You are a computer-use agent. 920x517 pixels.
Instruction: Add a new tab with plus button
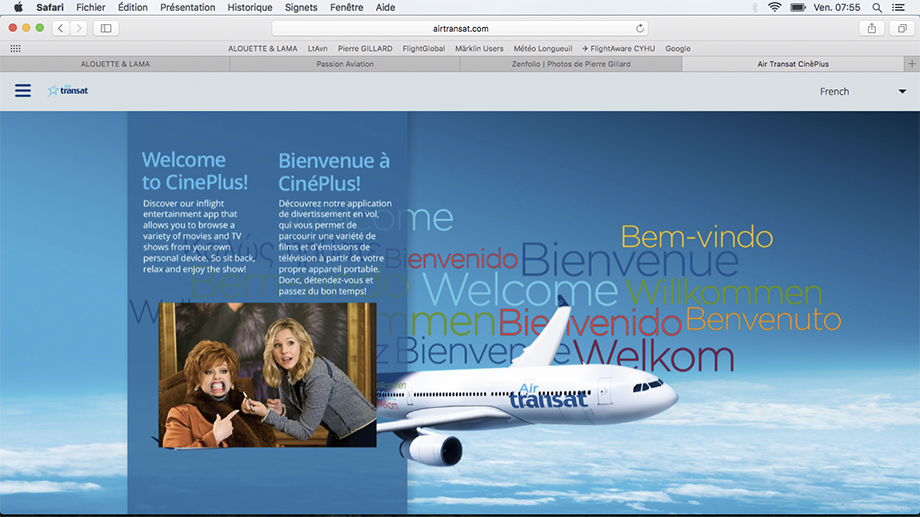pos(912,64)
